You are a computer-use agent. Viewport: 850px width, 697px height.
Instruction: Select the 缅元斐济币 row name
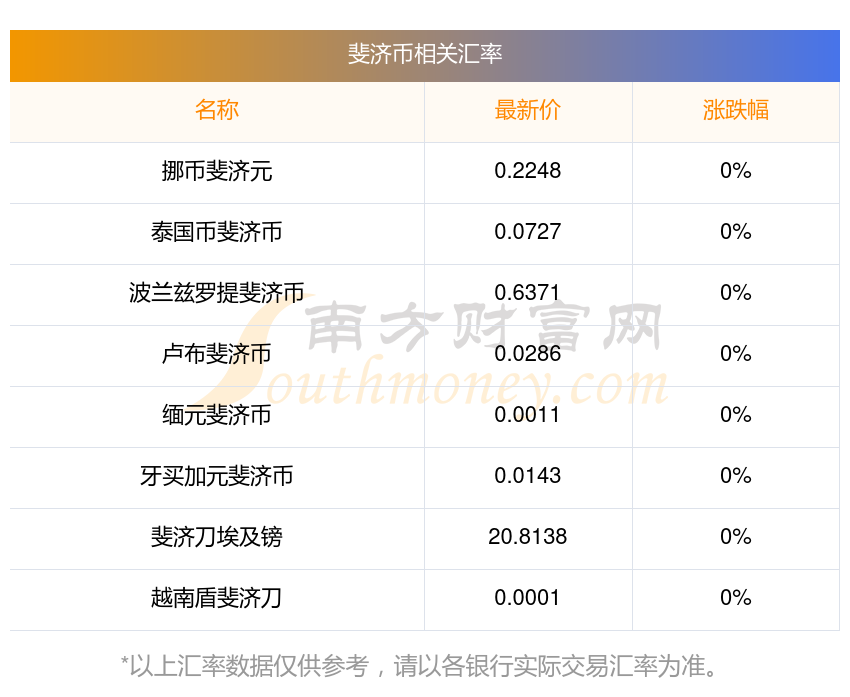[217, 415]
